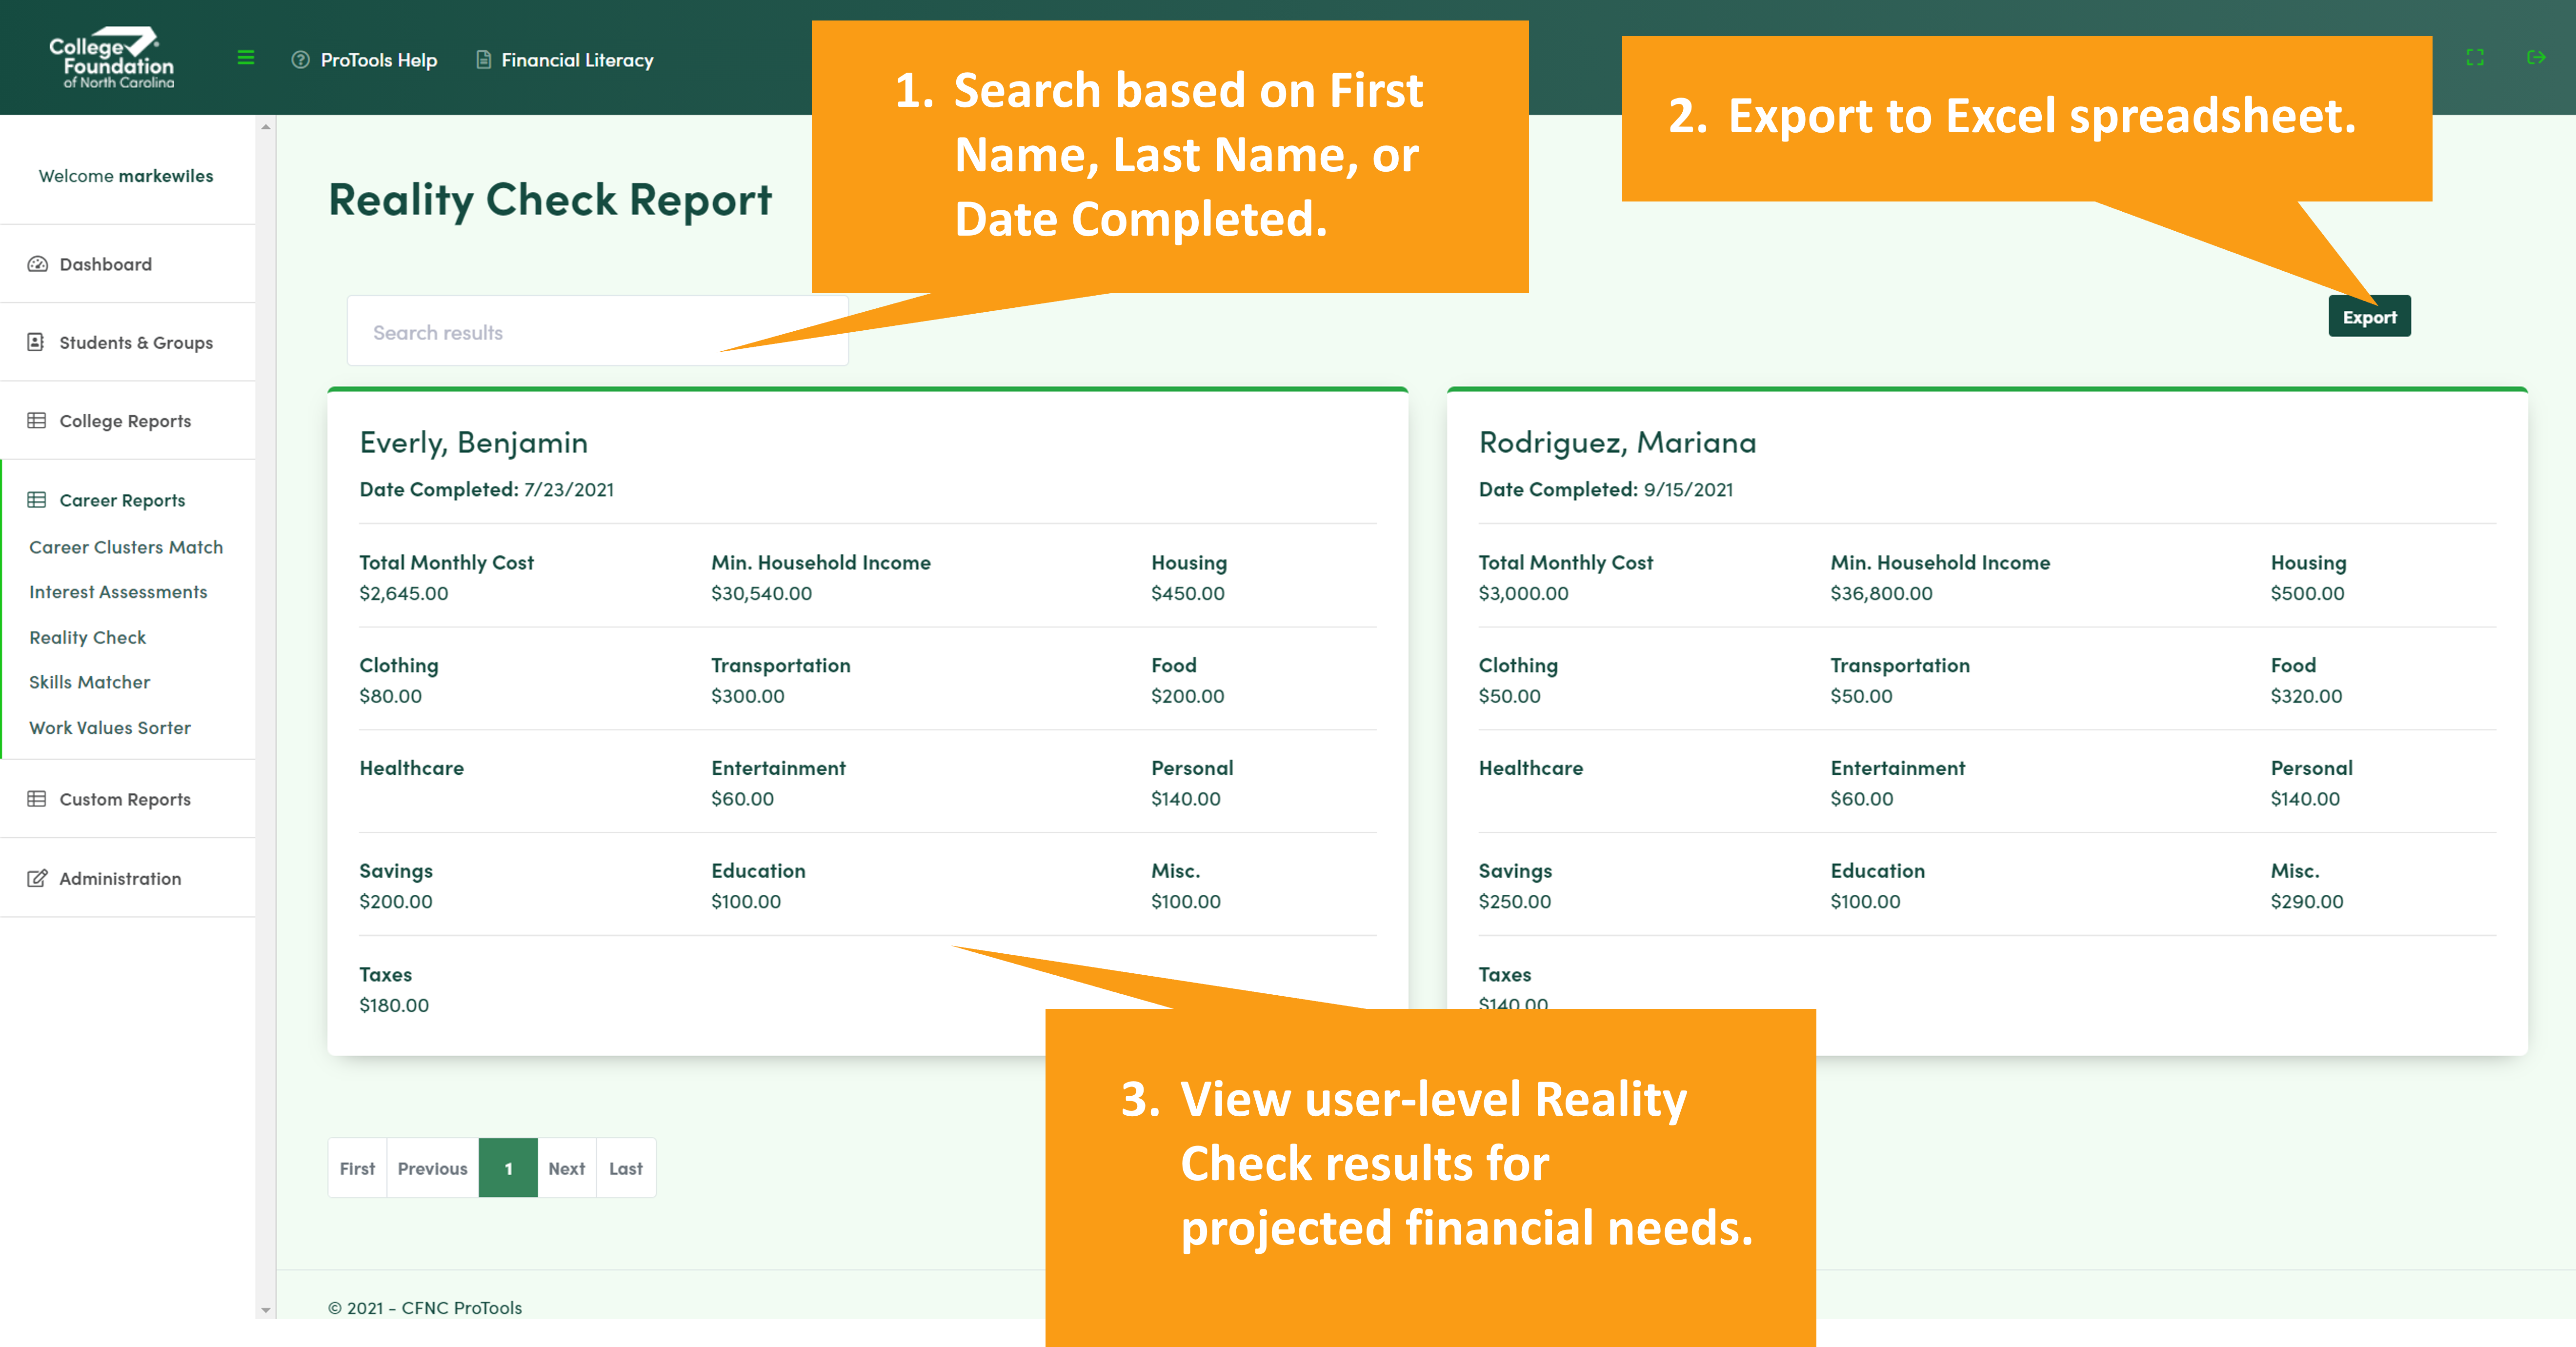This screenshot has height=1347, width=2576.
Task: Click the College Foundation of North Carolina logo
Action: [111, 58]
